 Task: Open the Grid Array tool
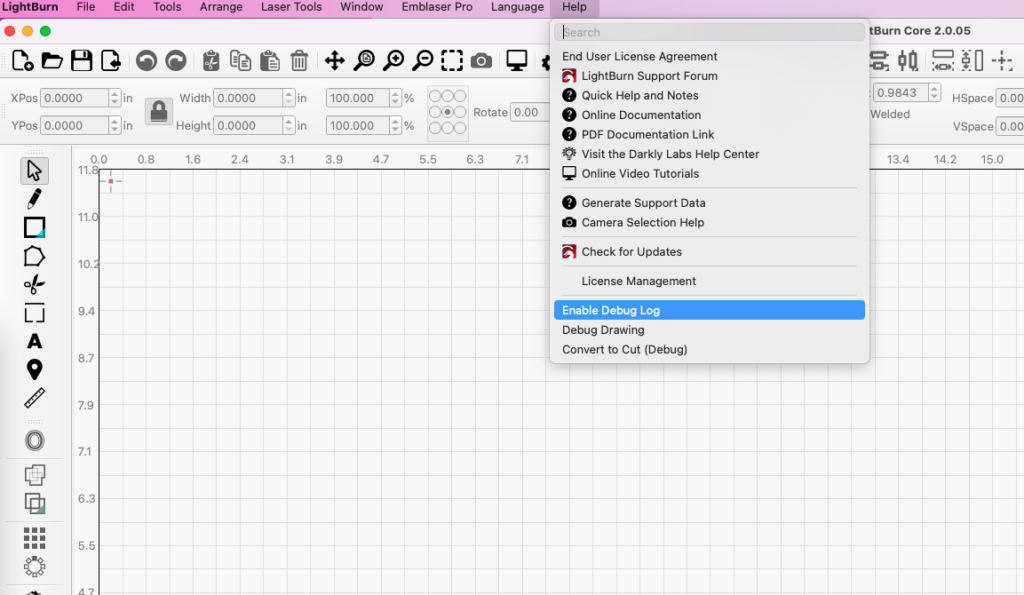(34, 538)
